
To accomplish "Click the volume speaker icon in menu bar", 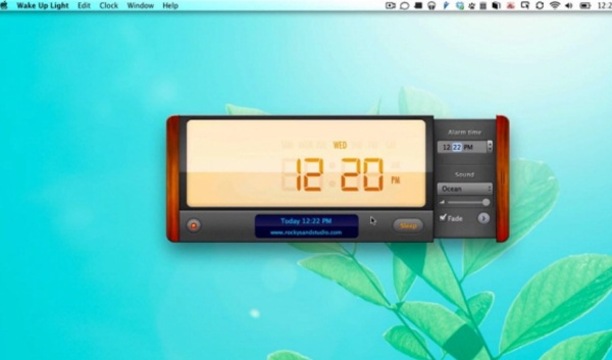I will coord(569,5).
